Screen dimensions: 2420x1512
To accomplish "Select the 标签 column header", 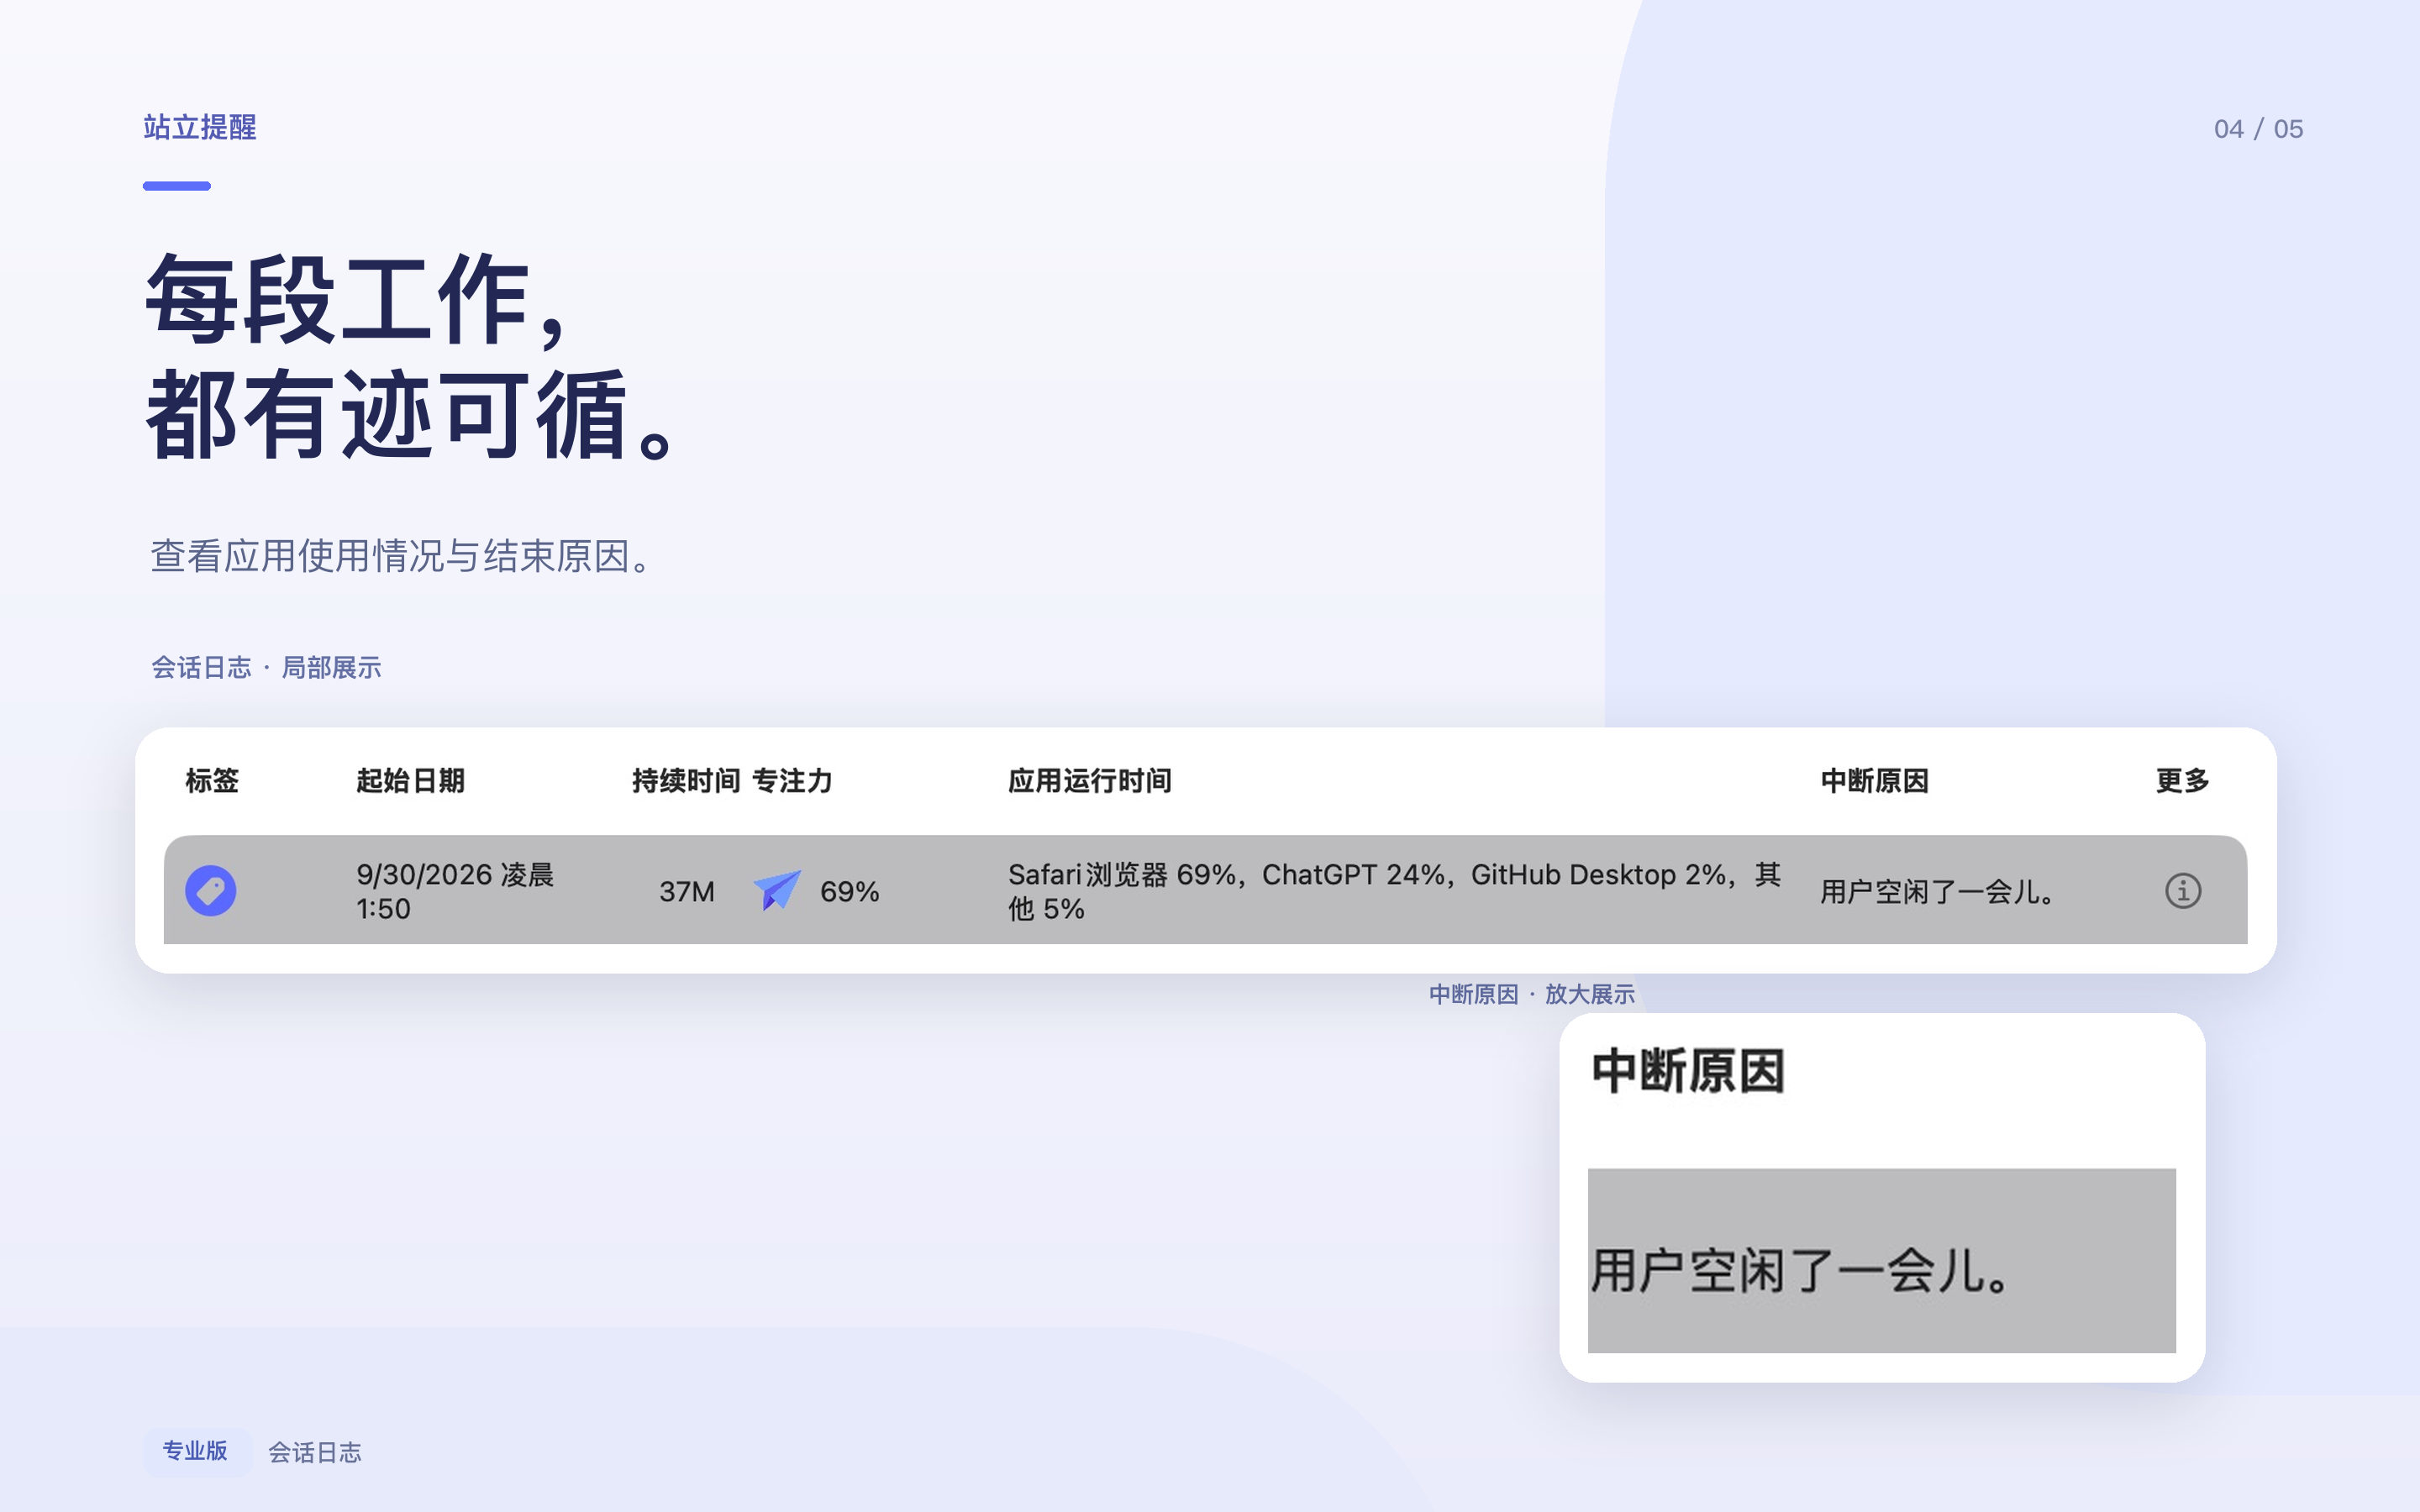I will tap(212, 780).
